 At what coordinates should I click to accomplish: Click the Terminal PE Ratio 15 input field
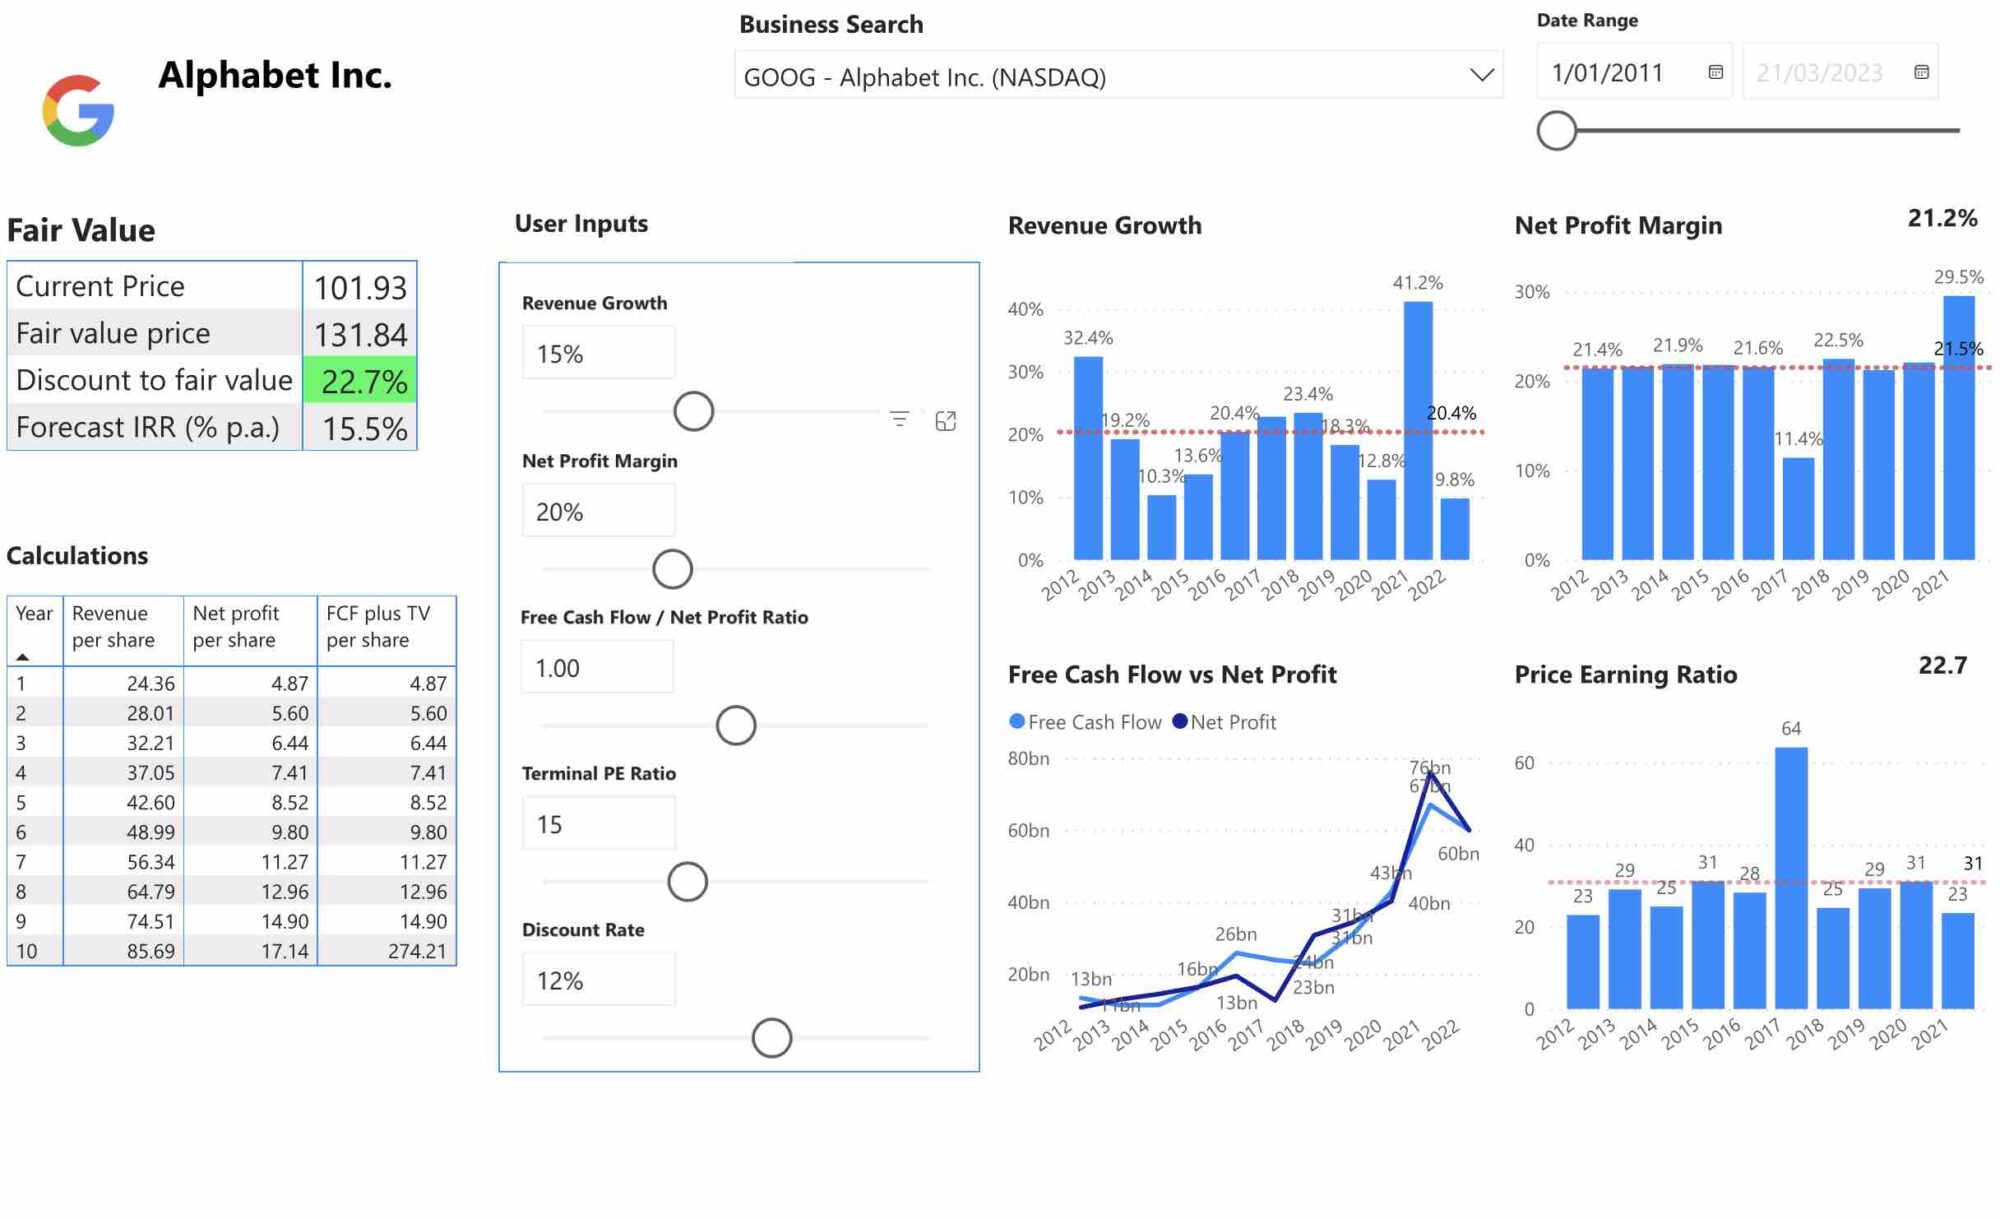pyautogui.click(x=598, y=823)
